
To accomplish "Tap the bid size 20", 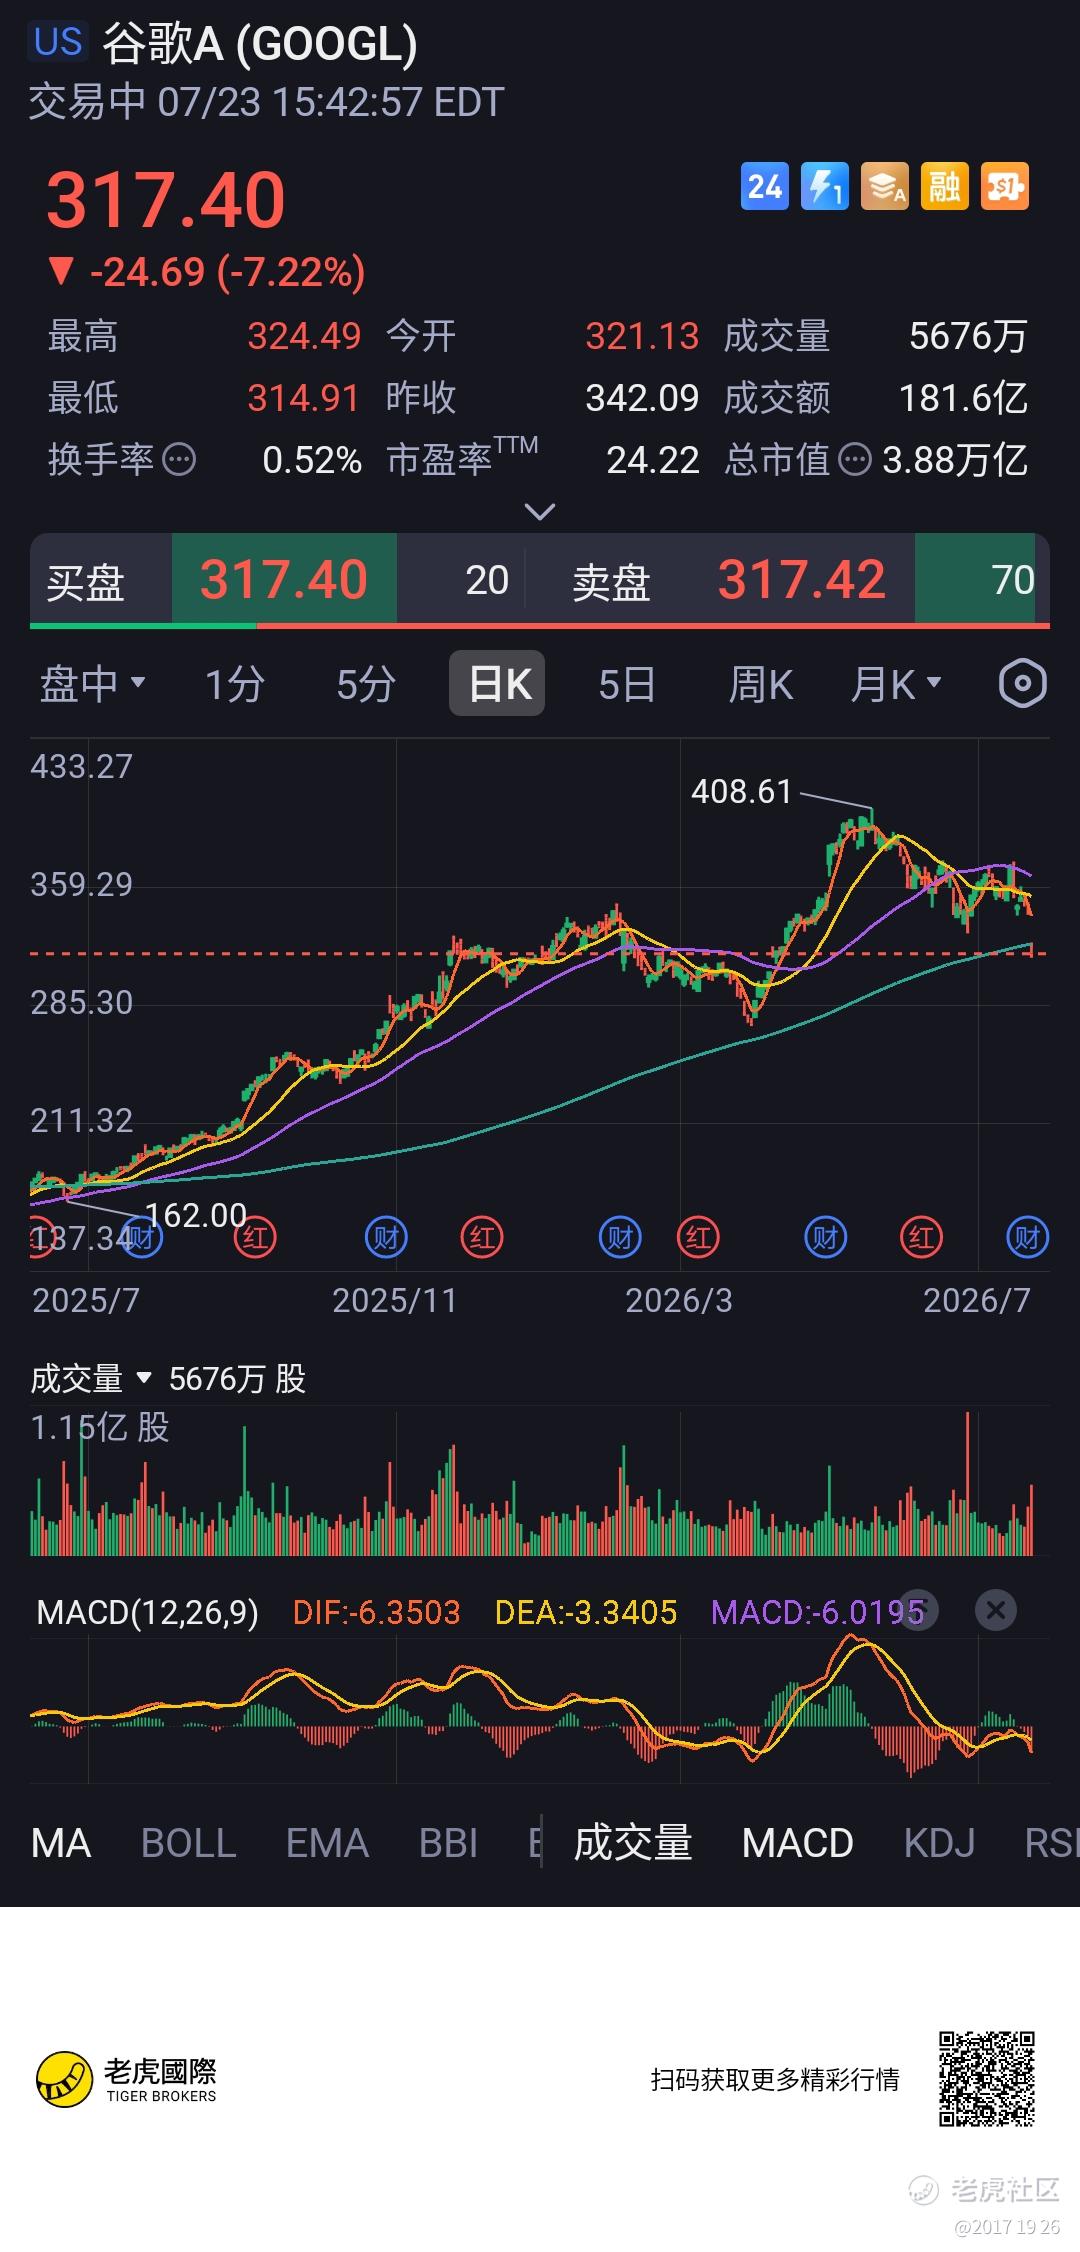I will (x=487, y=580).
